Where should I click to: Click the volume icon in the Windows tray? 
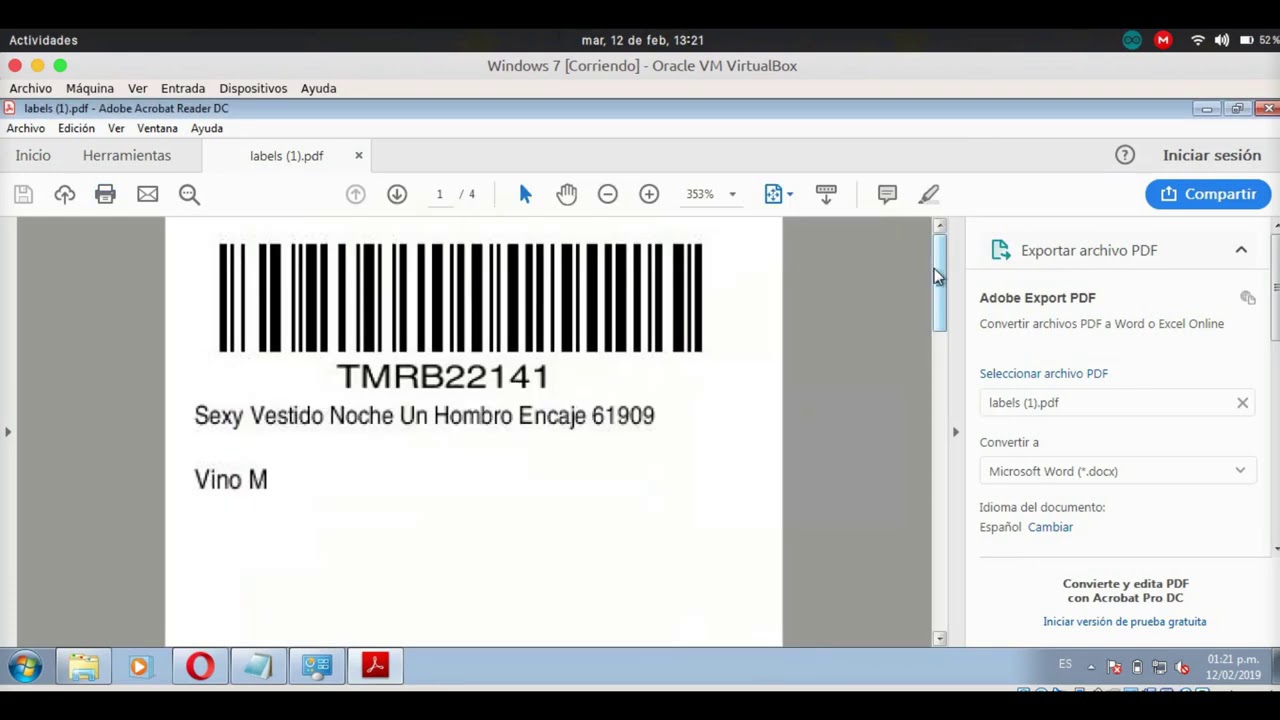(x=1182, y=667)
